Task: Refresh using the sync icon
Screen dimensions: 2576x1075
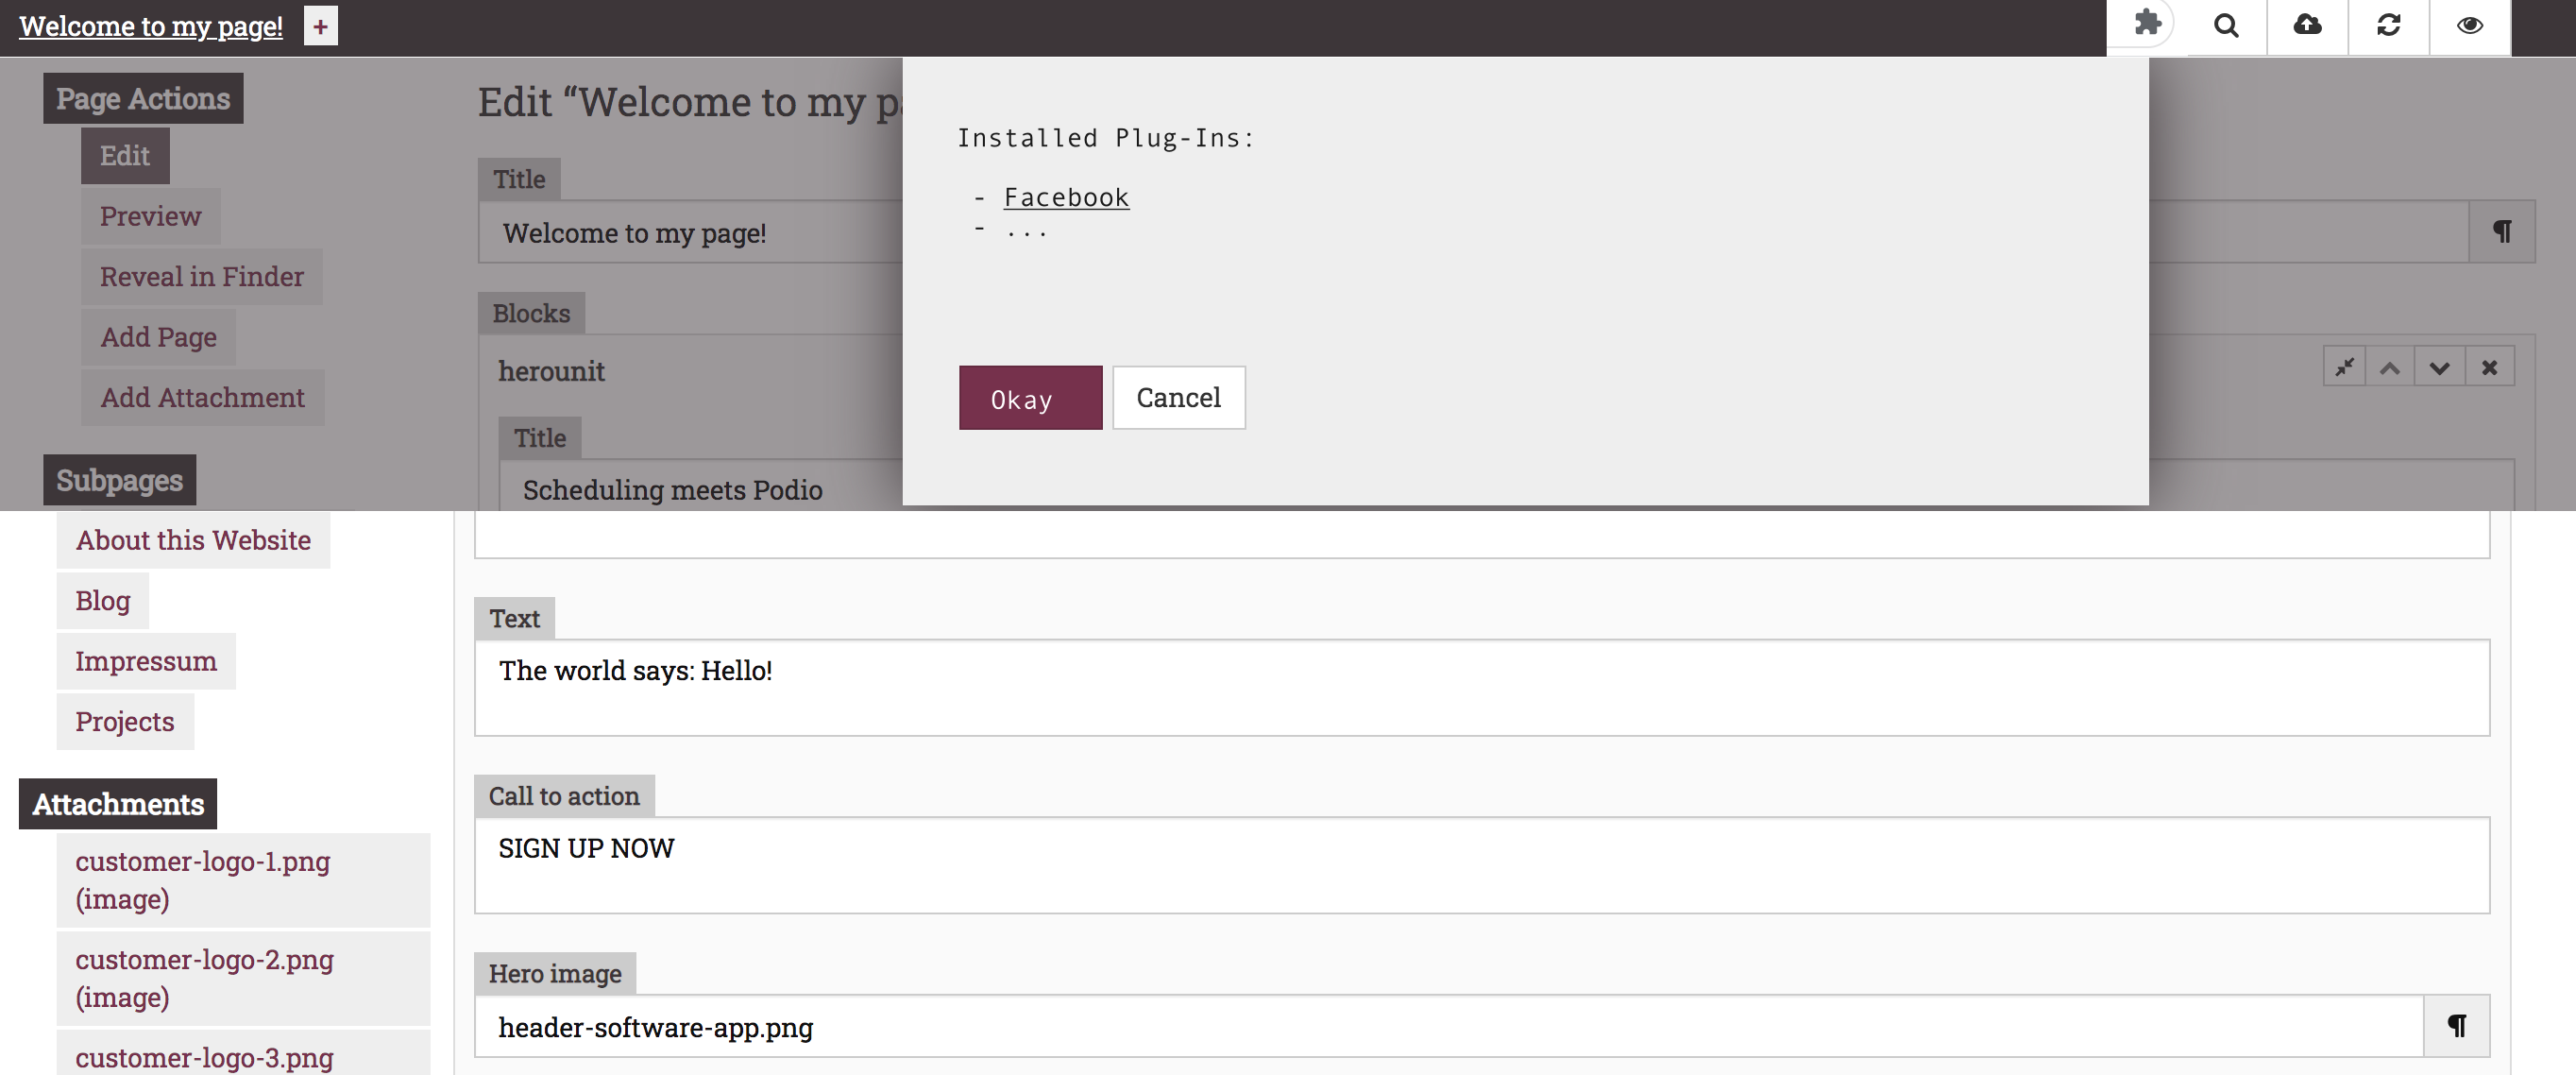Action: (2388, 25)
